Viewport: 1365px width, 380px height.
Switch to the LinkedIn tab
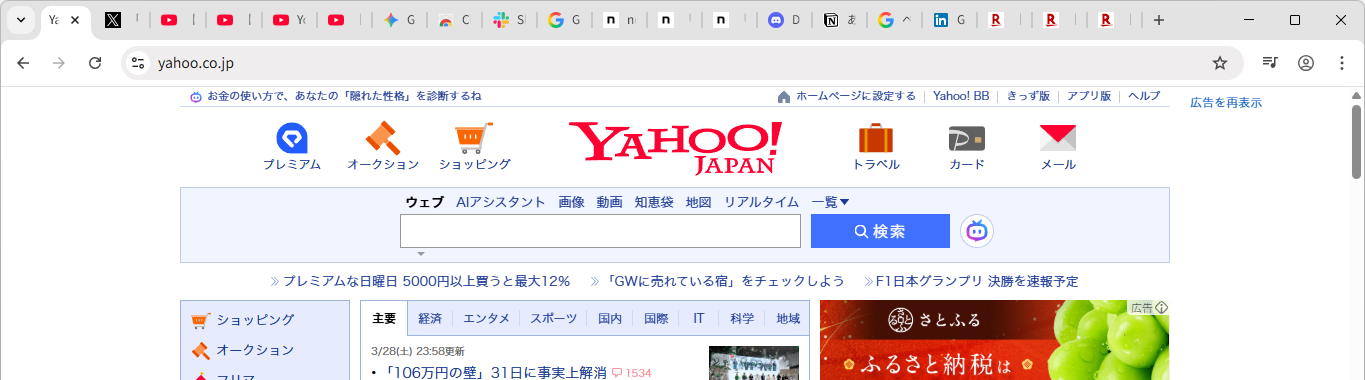pyautogui.click(x=941, y=20)
